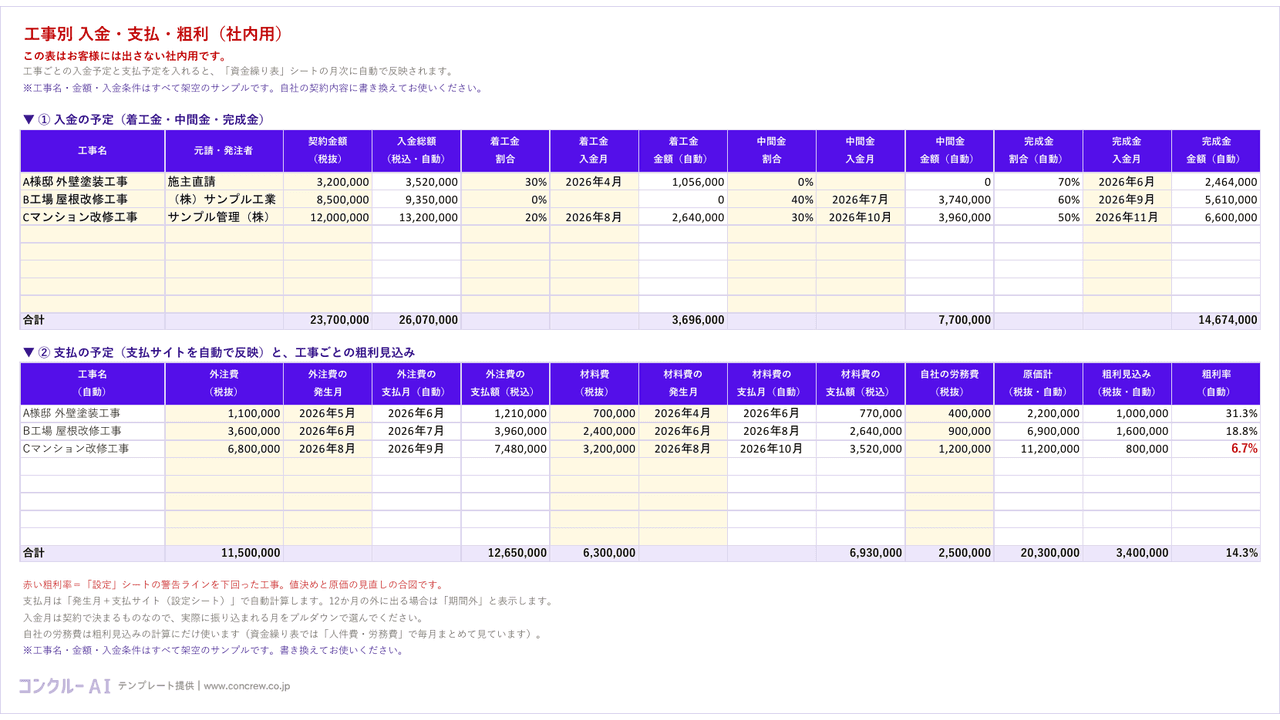Screen dimensions: 1280x720
Task: Select A様邸 外壁塗装工事 in the 入金 table
Action: tap(92, 182)
